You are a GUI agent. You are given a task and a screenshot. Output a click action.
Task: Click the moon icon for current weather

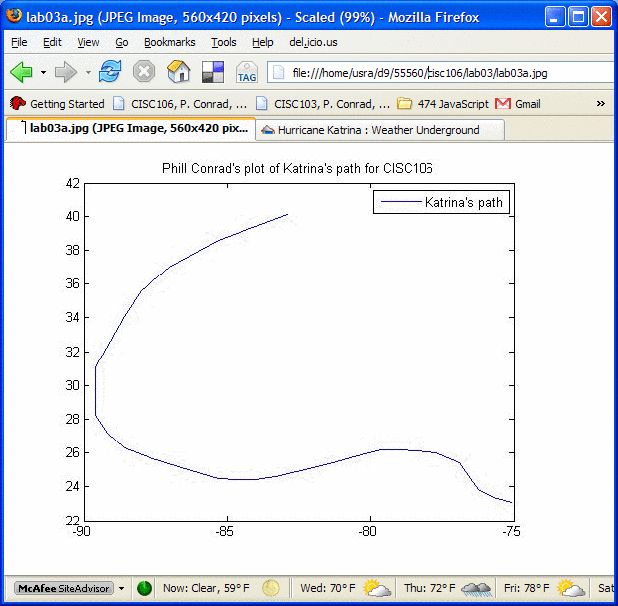pyautogui.click(x=270, y=588)
